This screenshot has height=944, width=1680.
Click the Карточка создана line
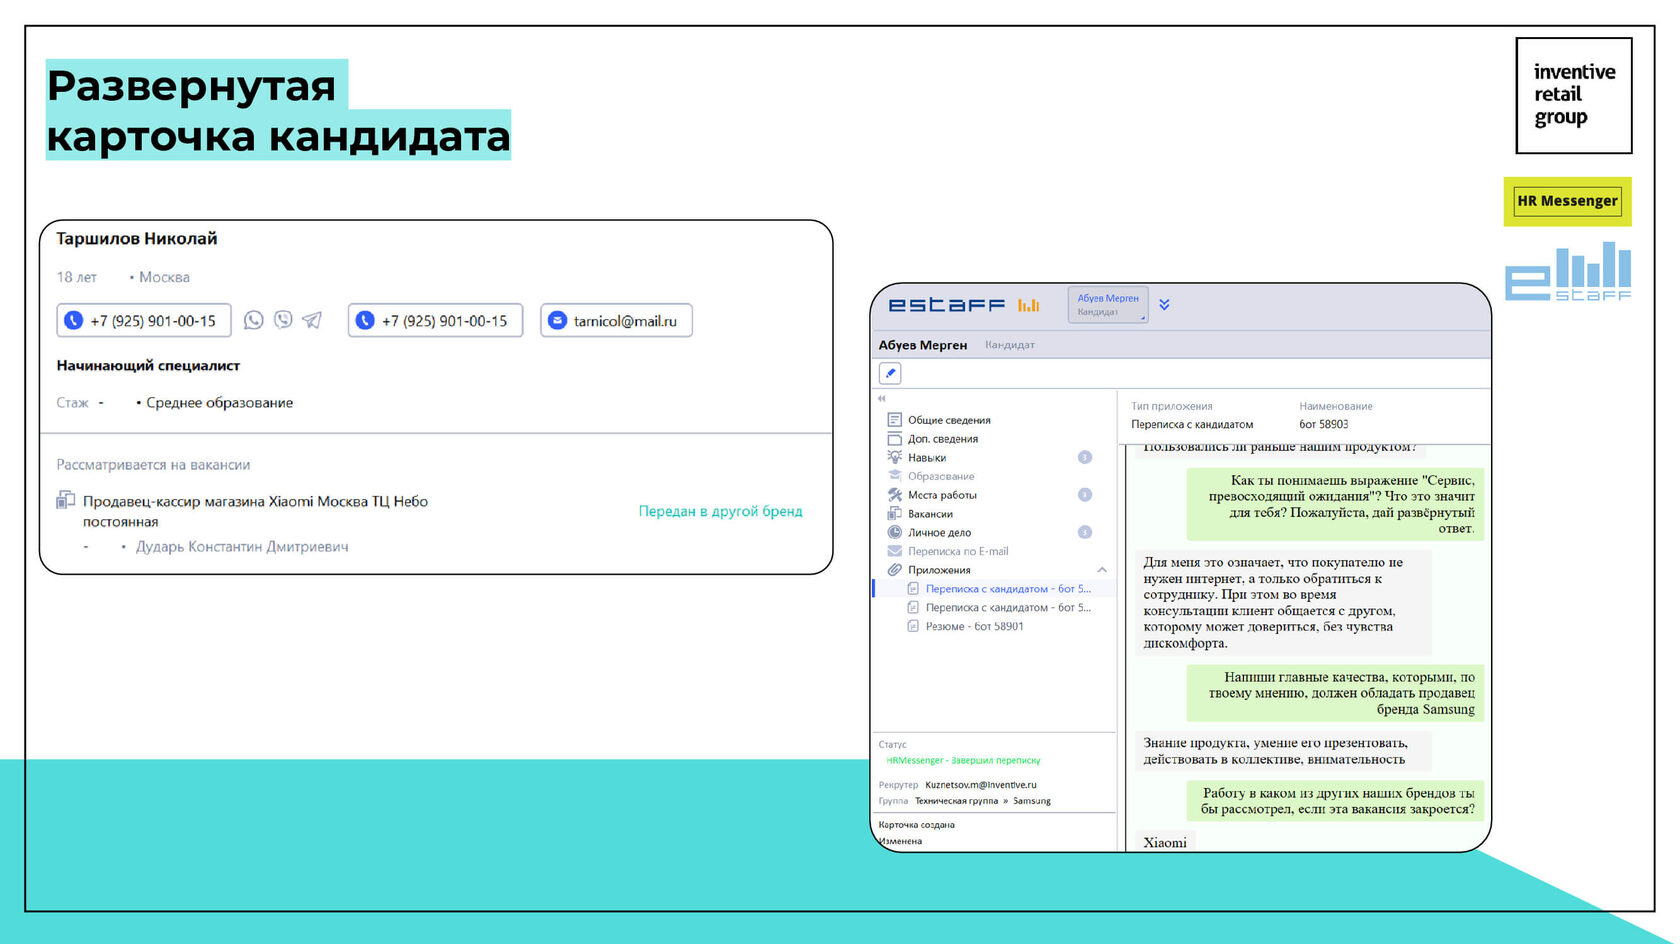916,825
